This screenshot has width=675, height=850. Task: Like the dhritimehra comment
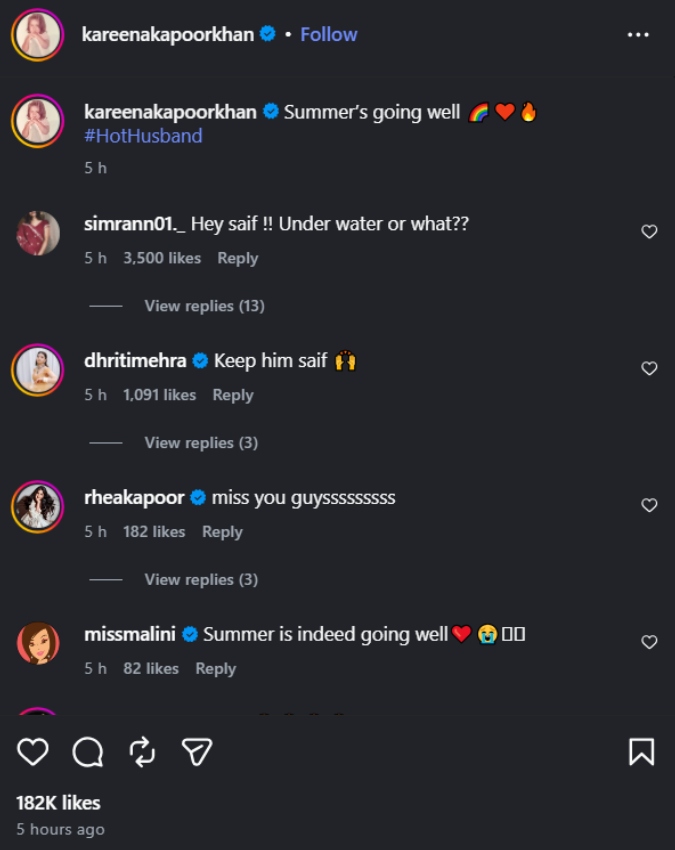[x=649, y=368]
